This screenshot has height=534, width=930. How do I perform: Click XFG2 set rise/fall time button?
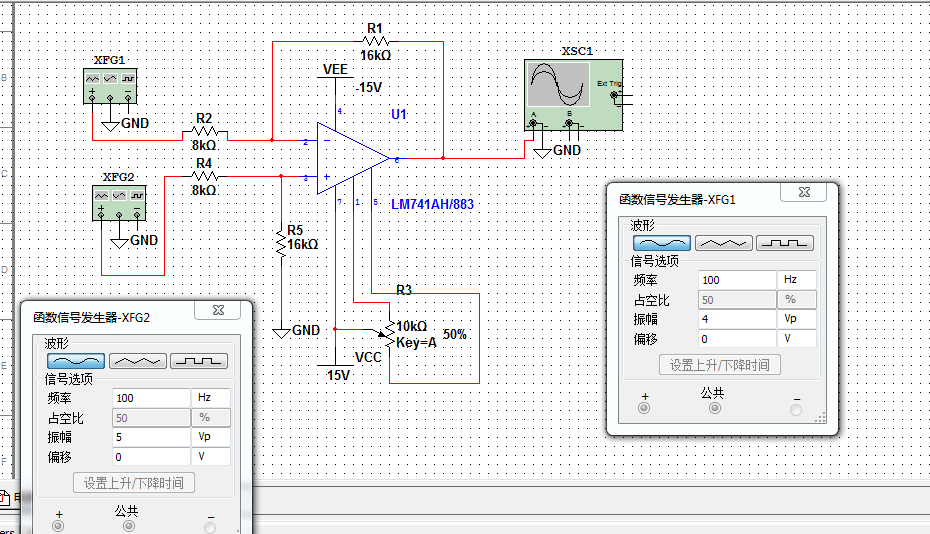point(134,483)
